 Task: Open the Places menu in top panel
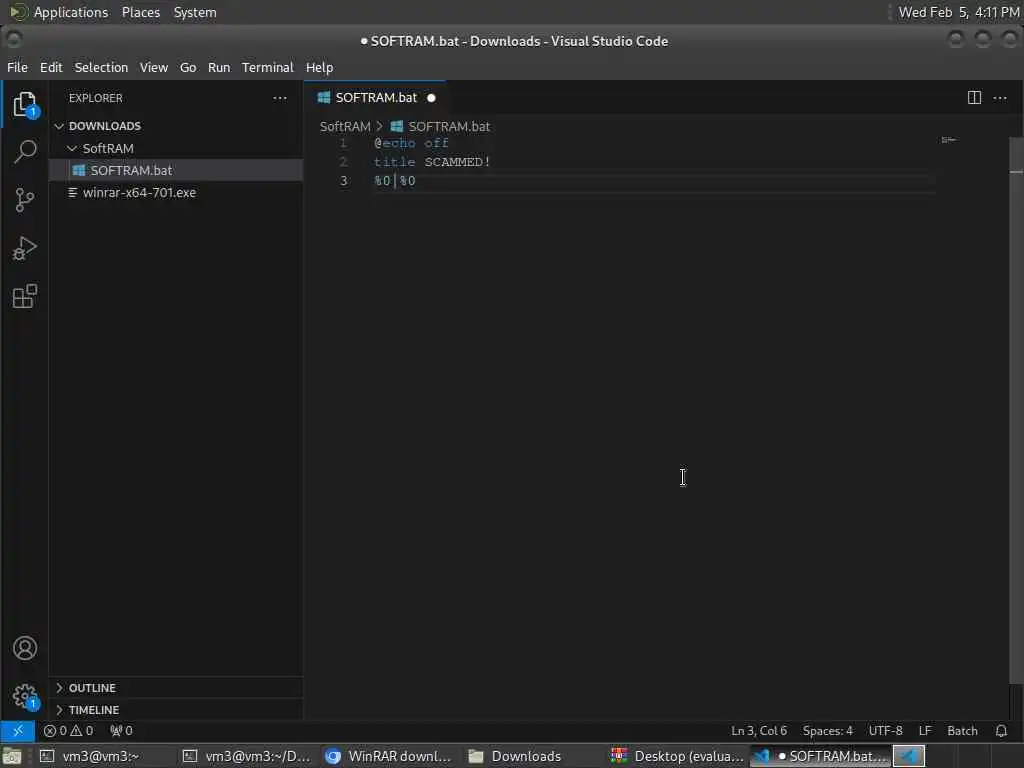(x=140, y=12)
